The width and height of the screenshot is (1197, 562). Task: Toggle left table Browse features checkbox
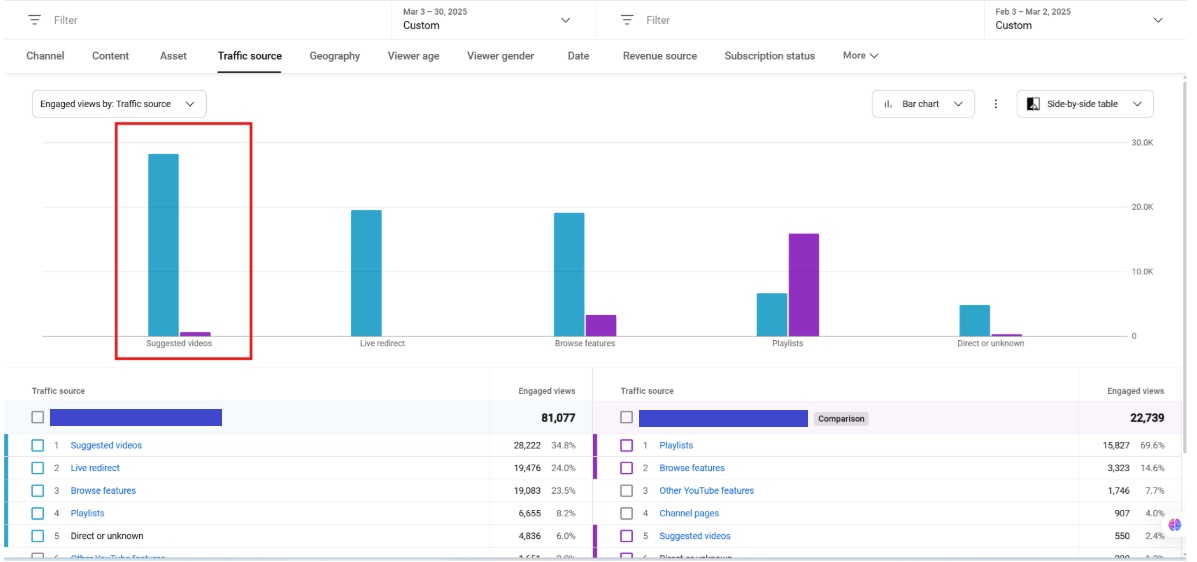pyautogui.click(x=37, y=491)
